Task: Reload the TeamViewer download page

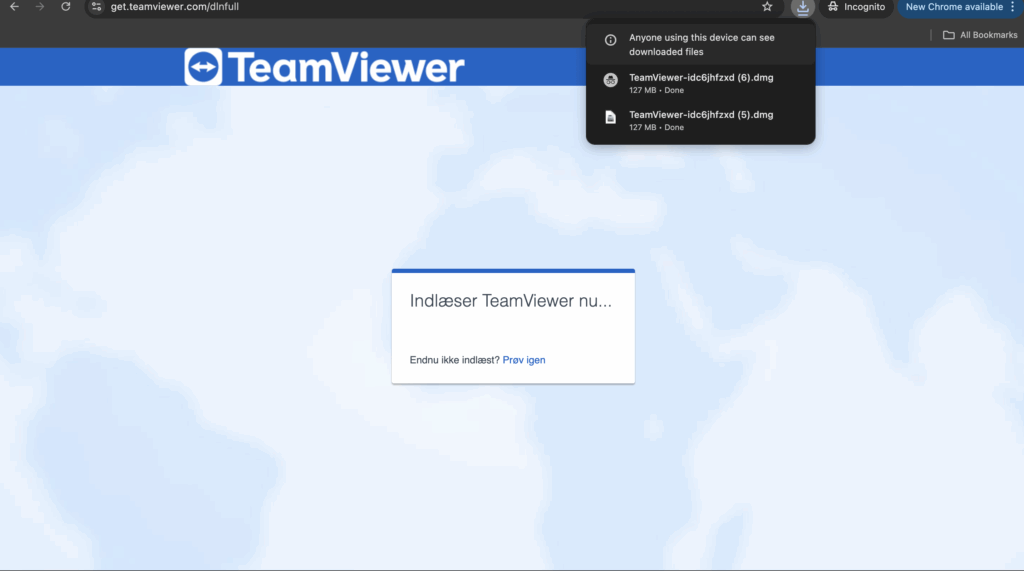Action: pyautogui.click(x=66, y=7)
